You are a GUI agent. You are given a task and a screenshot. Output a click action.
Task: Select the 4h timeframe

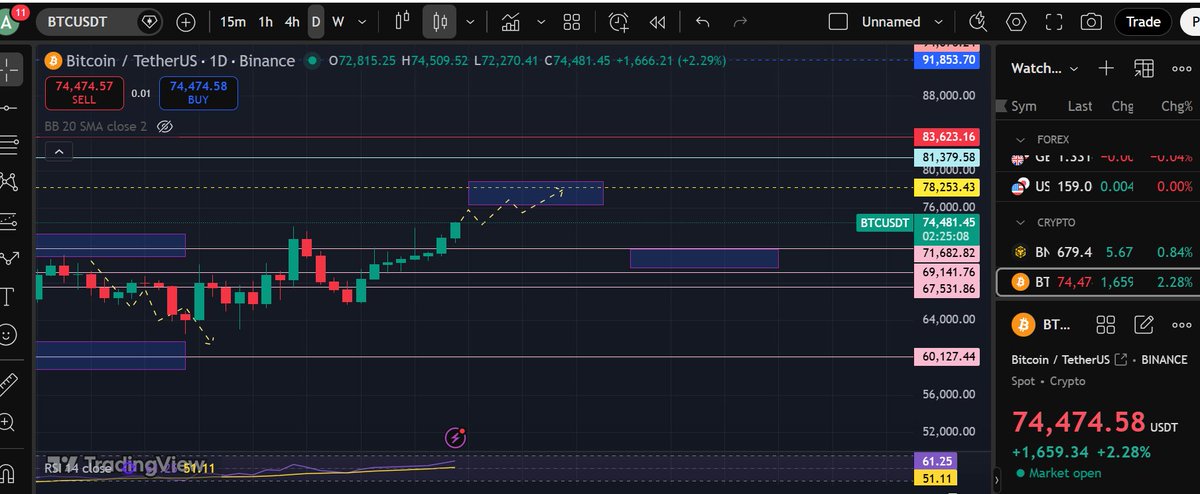(x=291, y=21)
